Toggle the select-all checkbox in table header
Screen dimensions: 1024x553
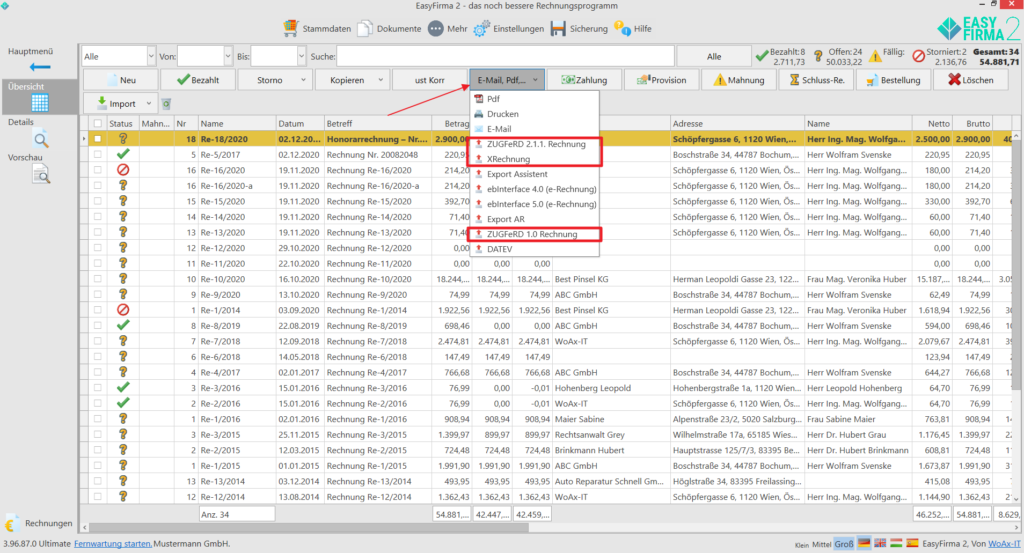pyautogui.click(x=97, y=124)
